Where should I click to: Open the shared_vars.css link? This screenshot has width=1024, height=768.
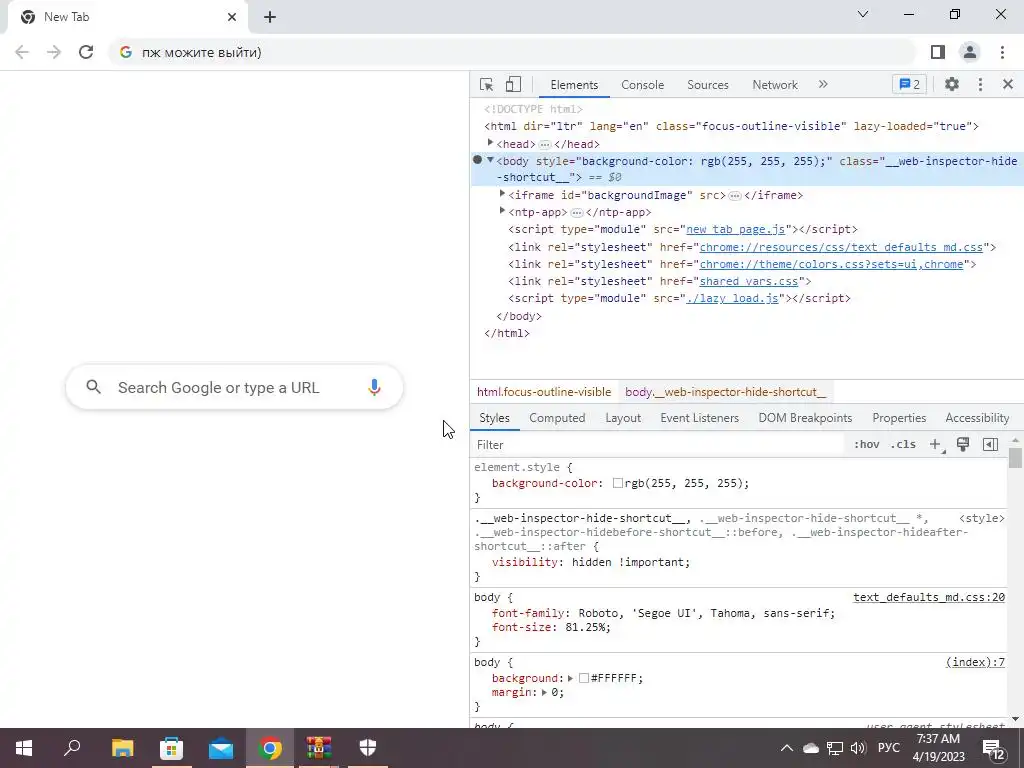tap(748, 281)
